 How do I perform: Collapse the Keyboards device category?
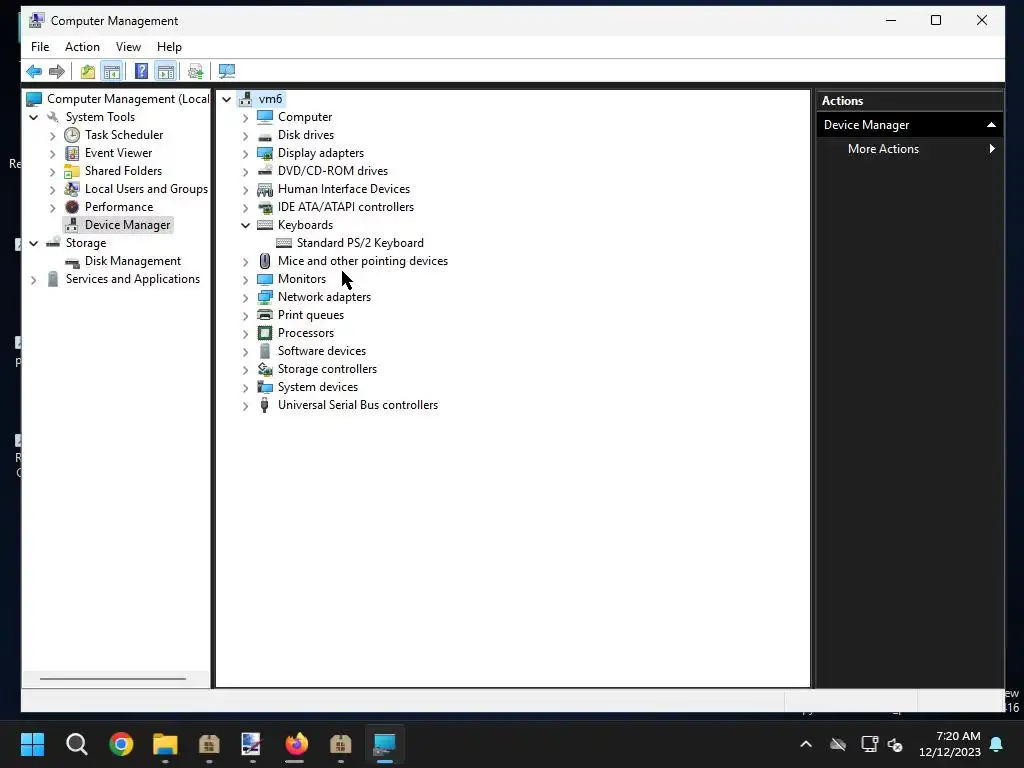(x=246, y=225)
